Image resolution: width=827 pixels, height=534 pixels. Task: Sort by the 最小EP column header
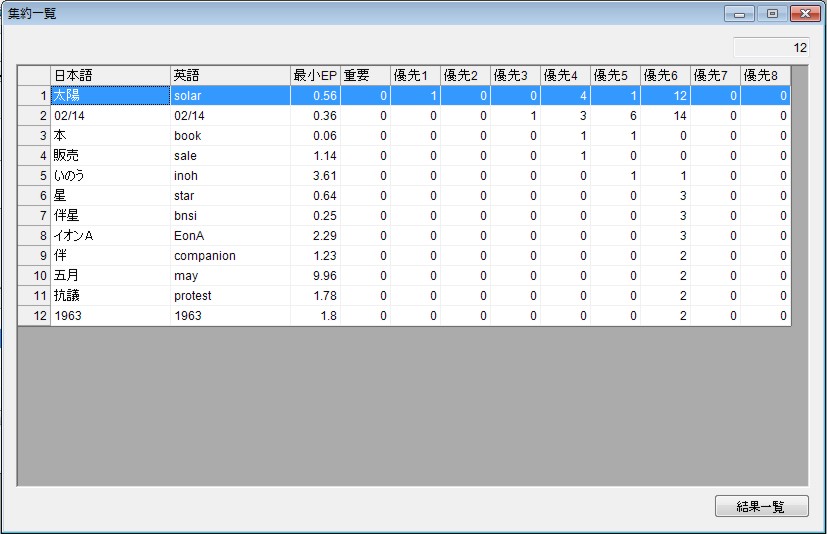click(315, 76)
